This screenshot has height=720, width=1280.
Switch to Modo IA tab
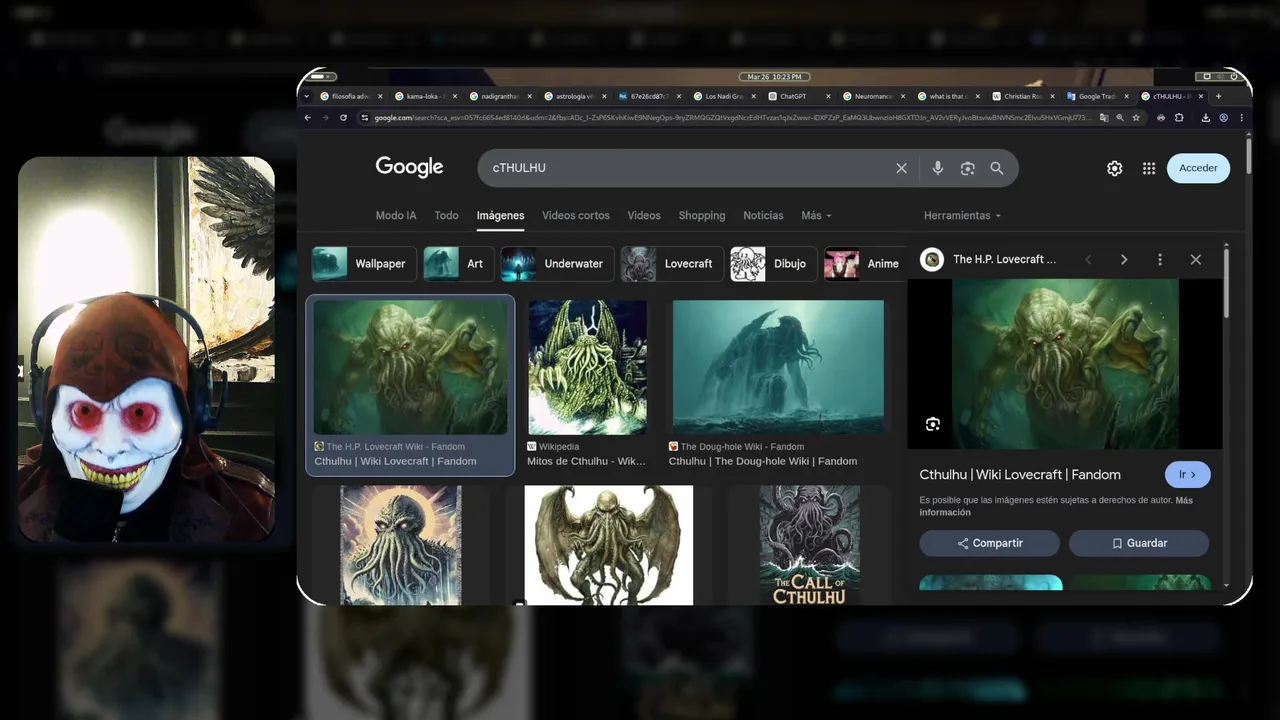click(x=396, y=215)
